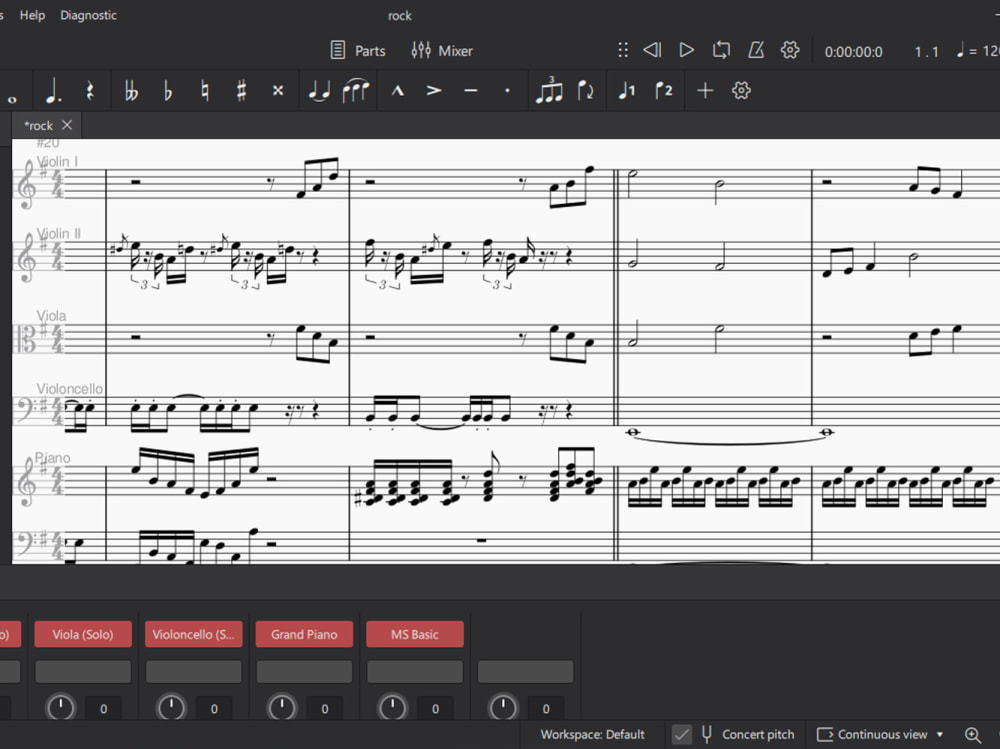Toggle the double flat accidental
Screen dimensions: 1000x749
click(x=131, y=91)
